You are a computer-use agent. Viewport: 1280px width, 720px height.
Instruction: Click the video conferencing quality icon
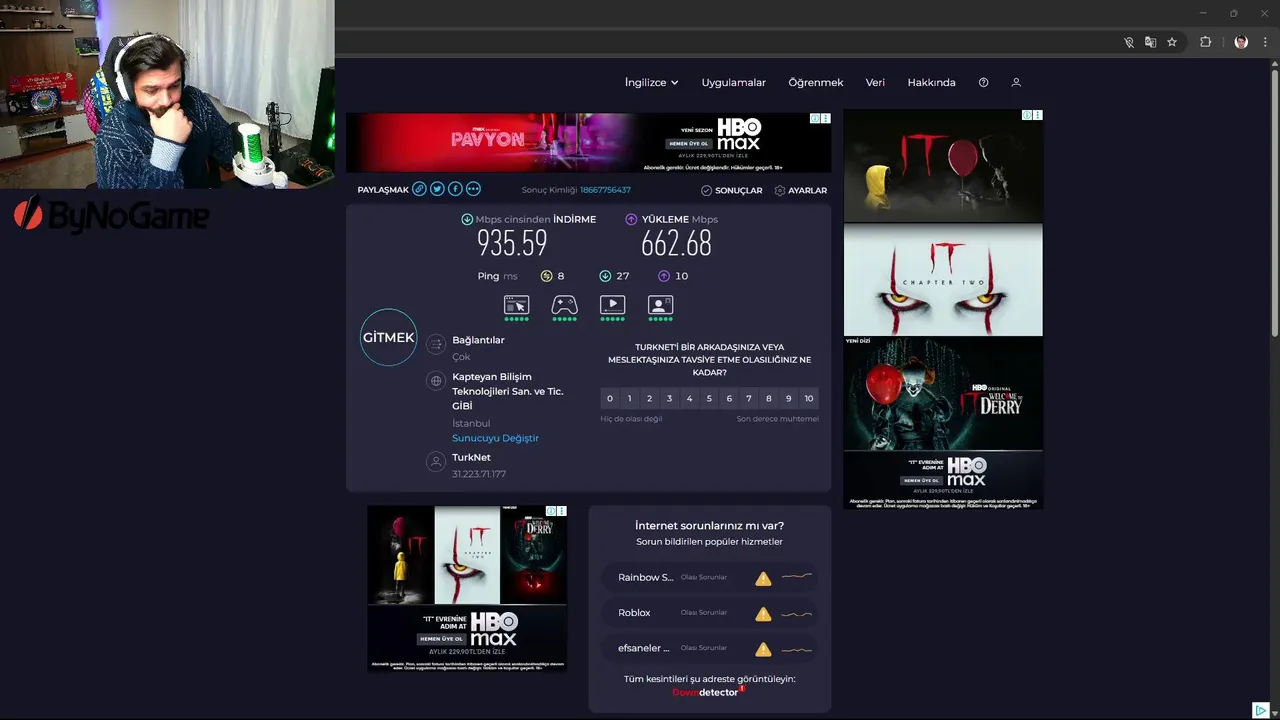(660, 305)
